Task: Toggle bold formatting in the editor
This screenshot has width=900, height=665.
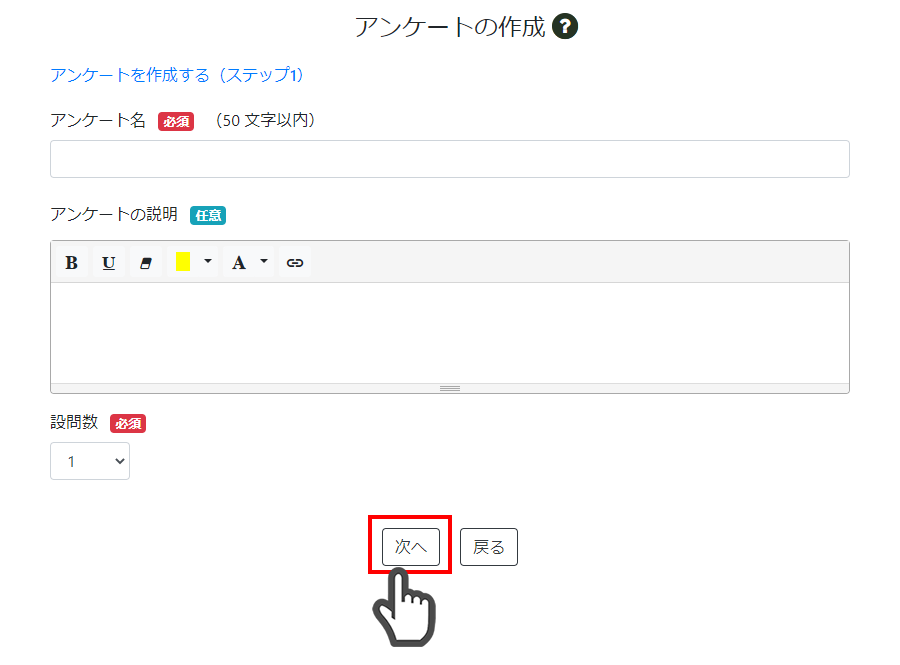Action: tap(71, 263)
